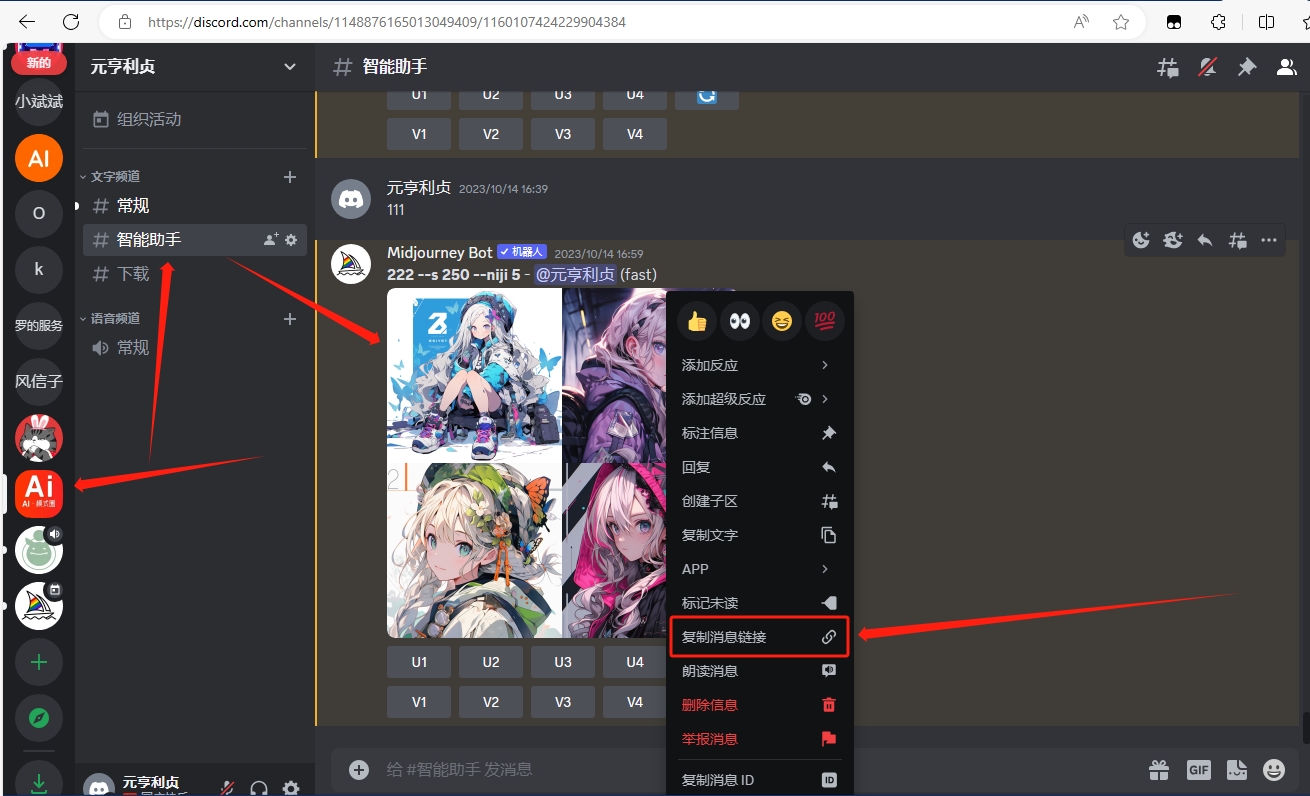The image size is (1310, 796).
Task: Open the Midjourney sailboat server icon
Action: (x=39, y=605)
